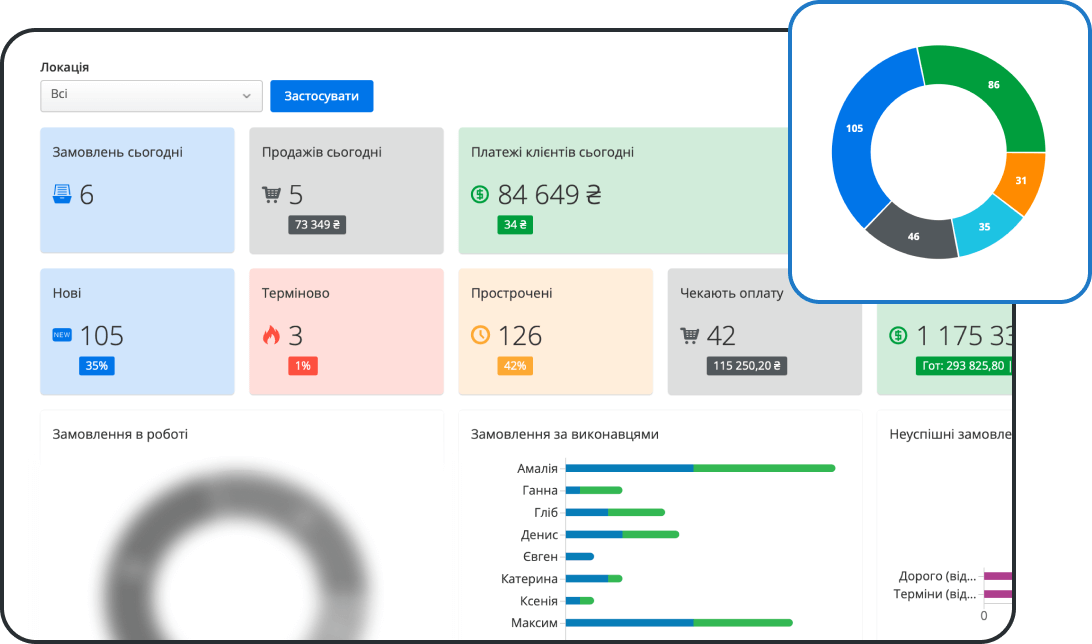Click the cart icon in Чекають оплату card
The width and height of the screenshot is (1092, 644).
coord(690,335)
